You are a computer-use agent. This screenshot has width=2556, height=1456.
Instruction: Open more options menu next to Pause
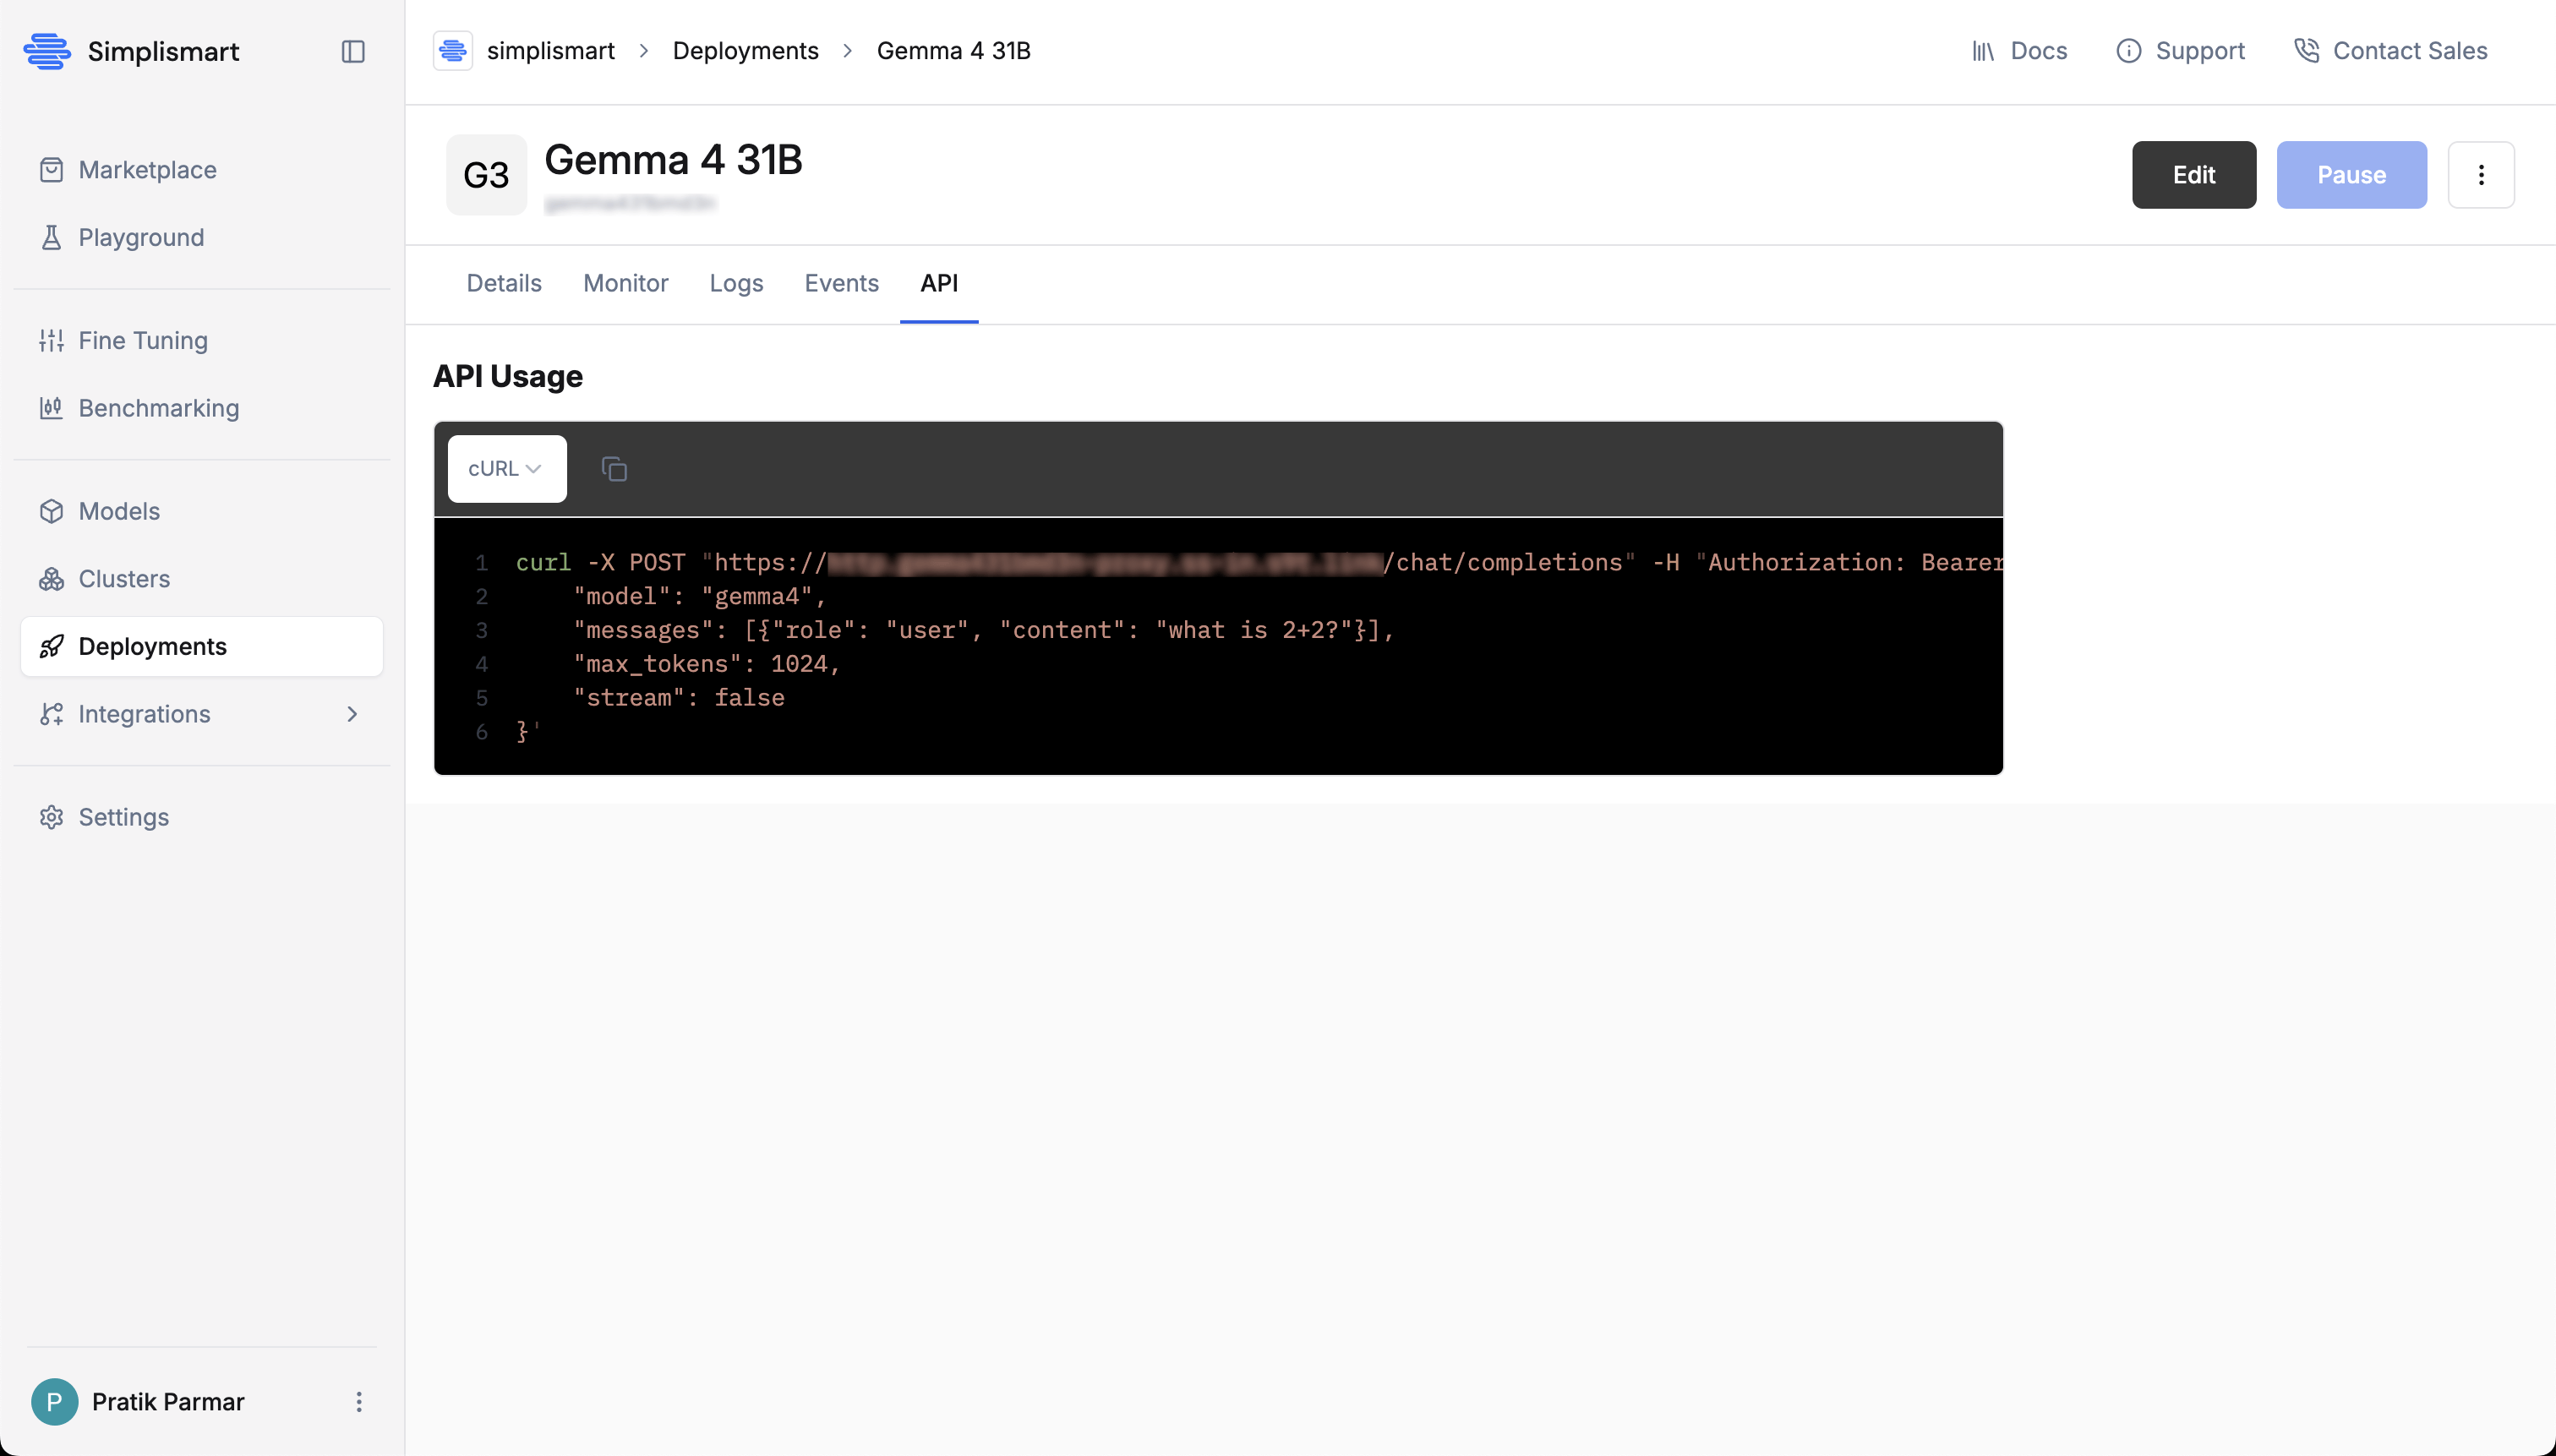pyautogui.click(x=2481, y=175)
